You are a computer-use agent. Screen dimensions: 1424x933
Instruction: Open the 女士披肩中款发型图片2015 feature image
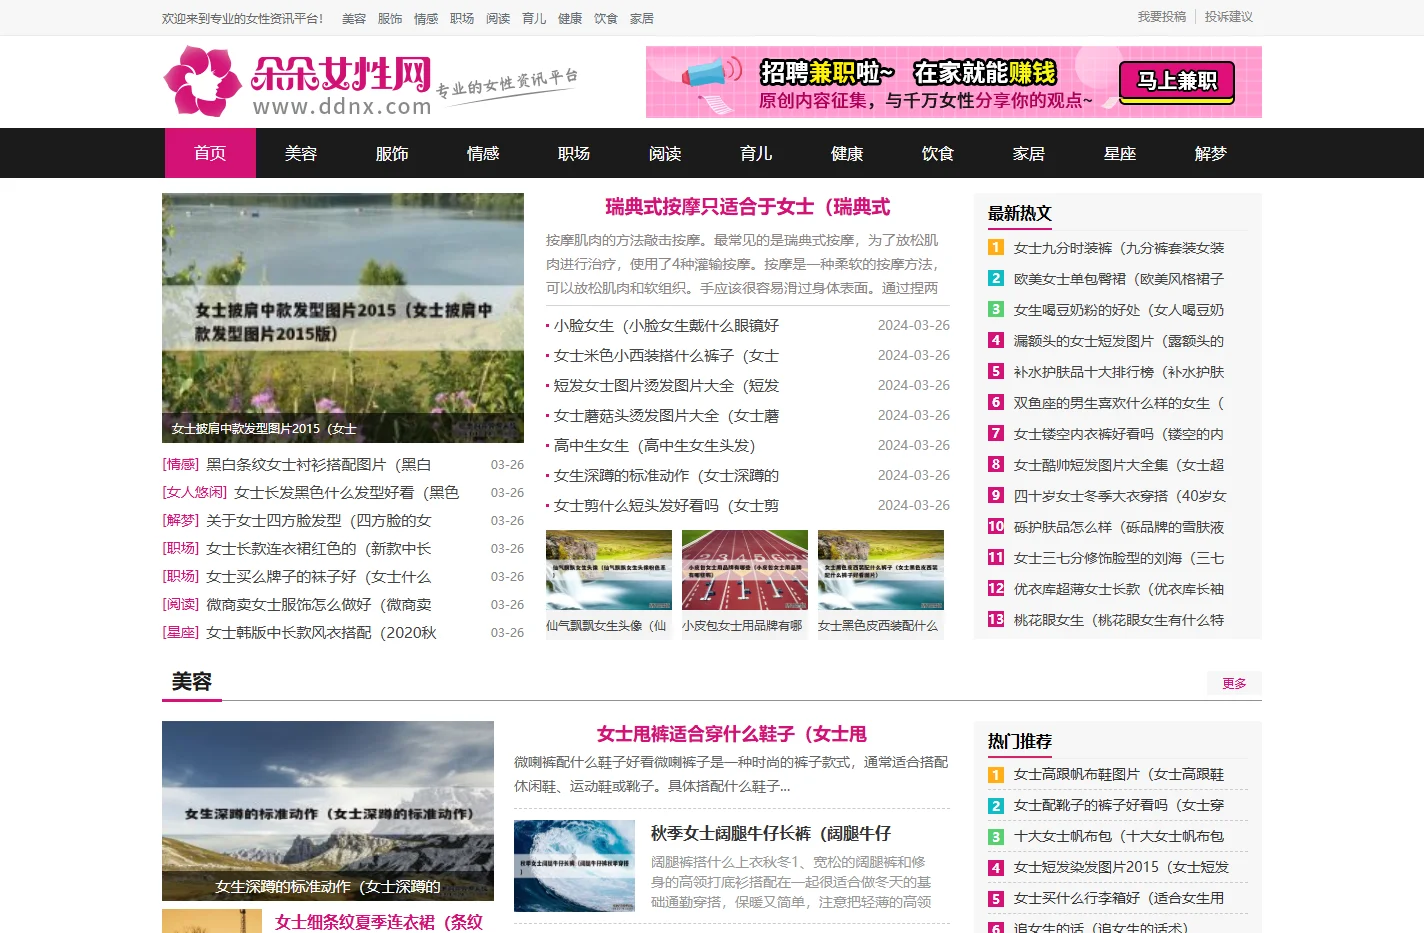(x=343, y=318)
